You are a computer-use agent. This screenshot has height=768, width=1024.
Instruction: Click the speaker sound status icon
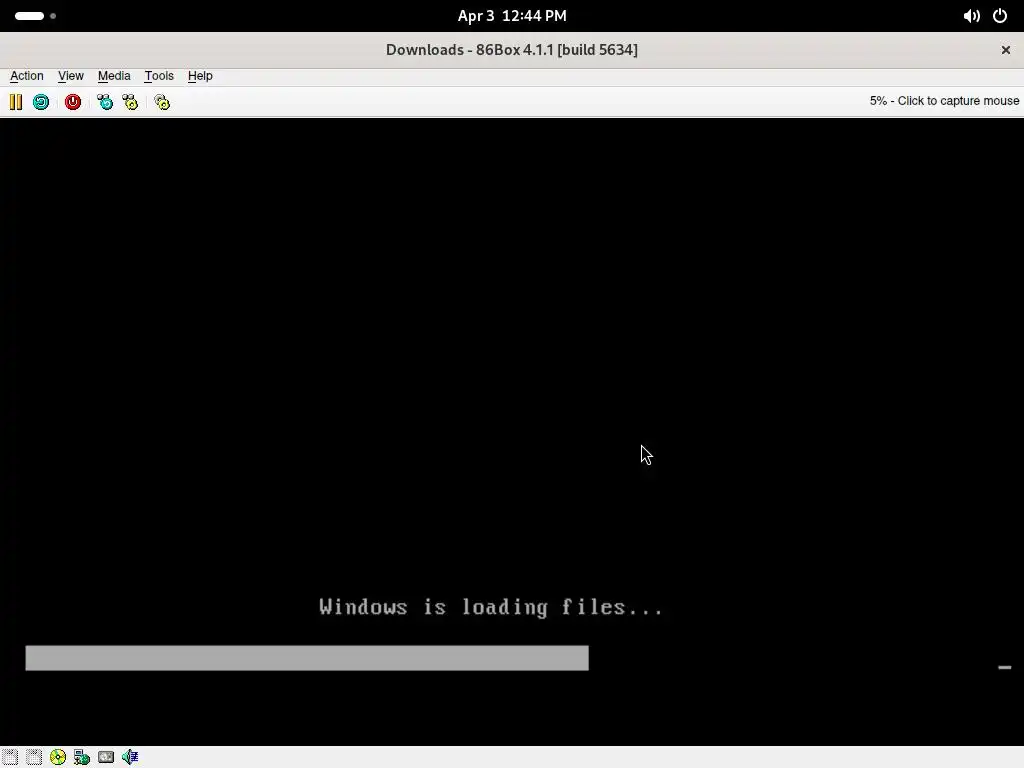[x=130, y=757]
